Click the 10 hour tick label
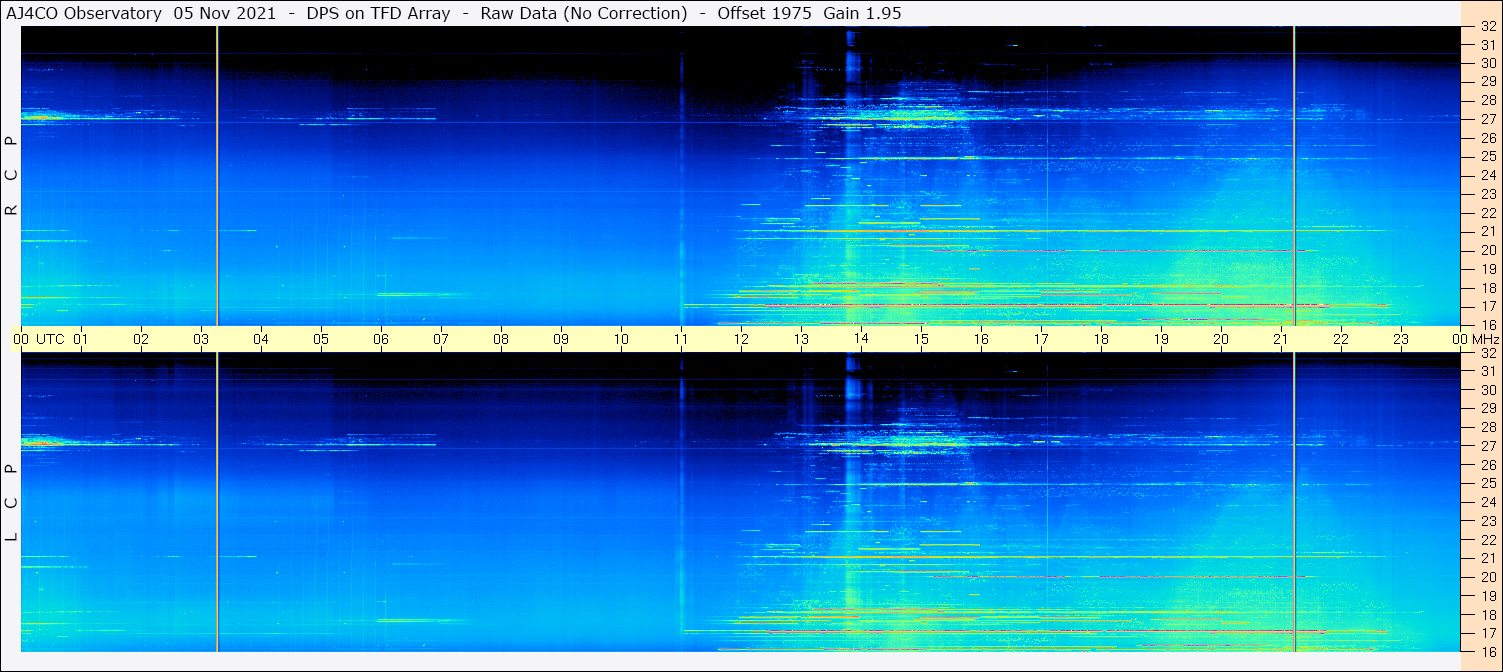 [x=621, y=339]
